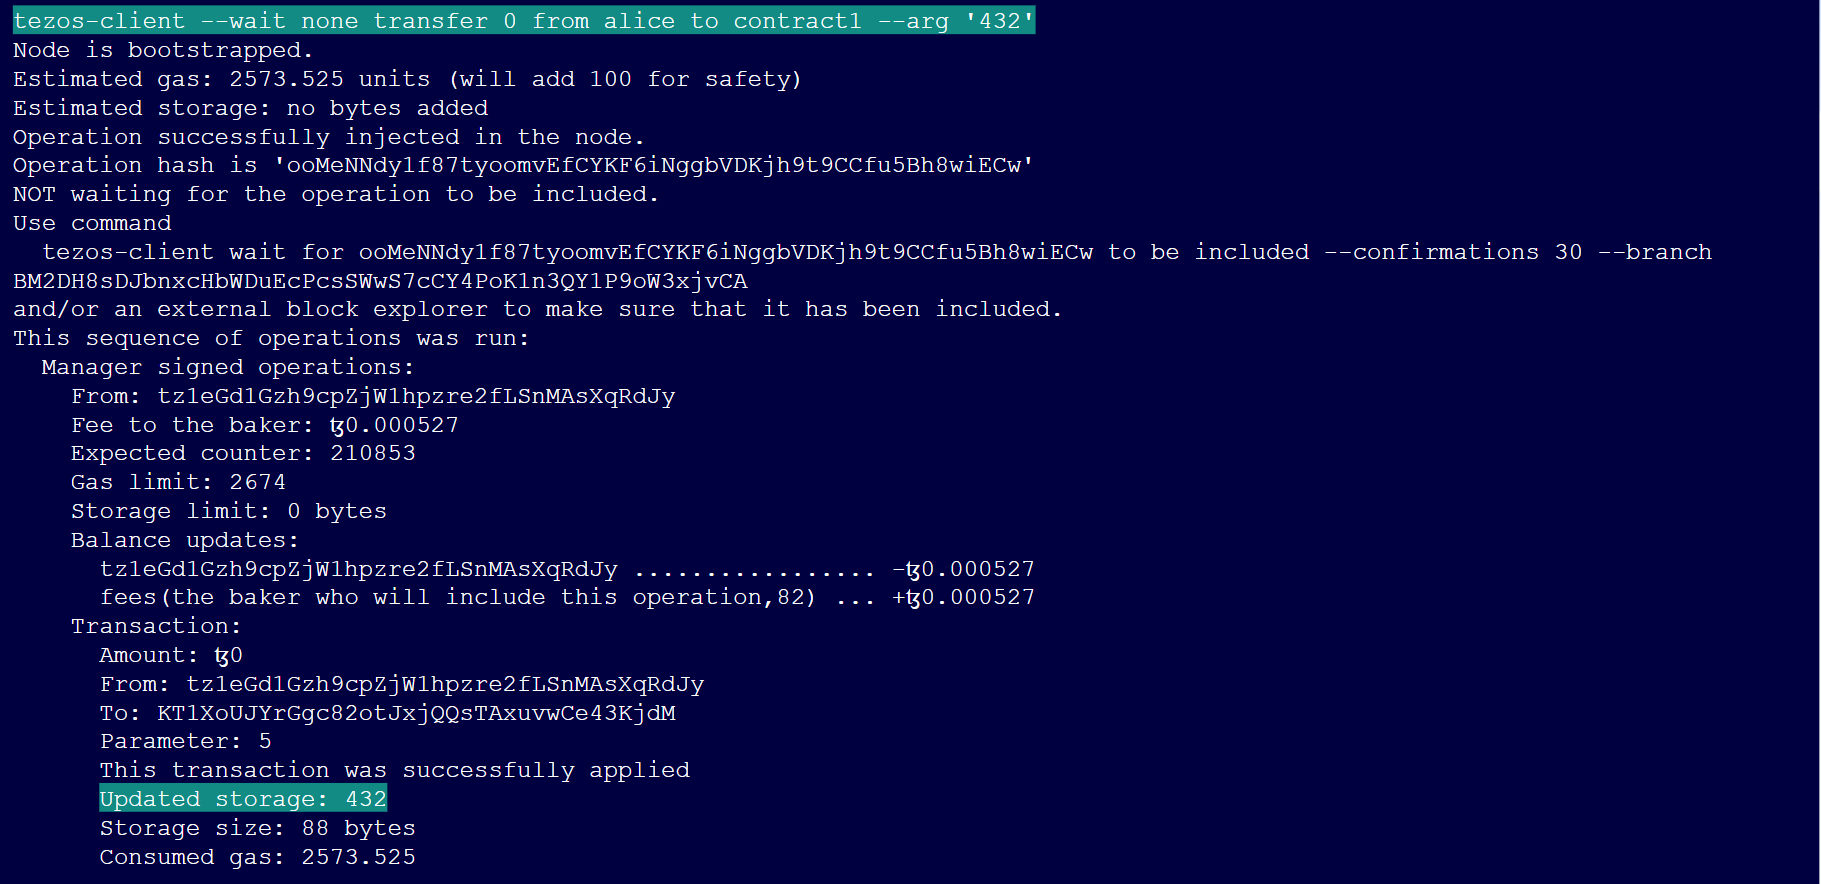
Task: Click the highlighted "Updated storage: 432" text
Action: (243, 799)
